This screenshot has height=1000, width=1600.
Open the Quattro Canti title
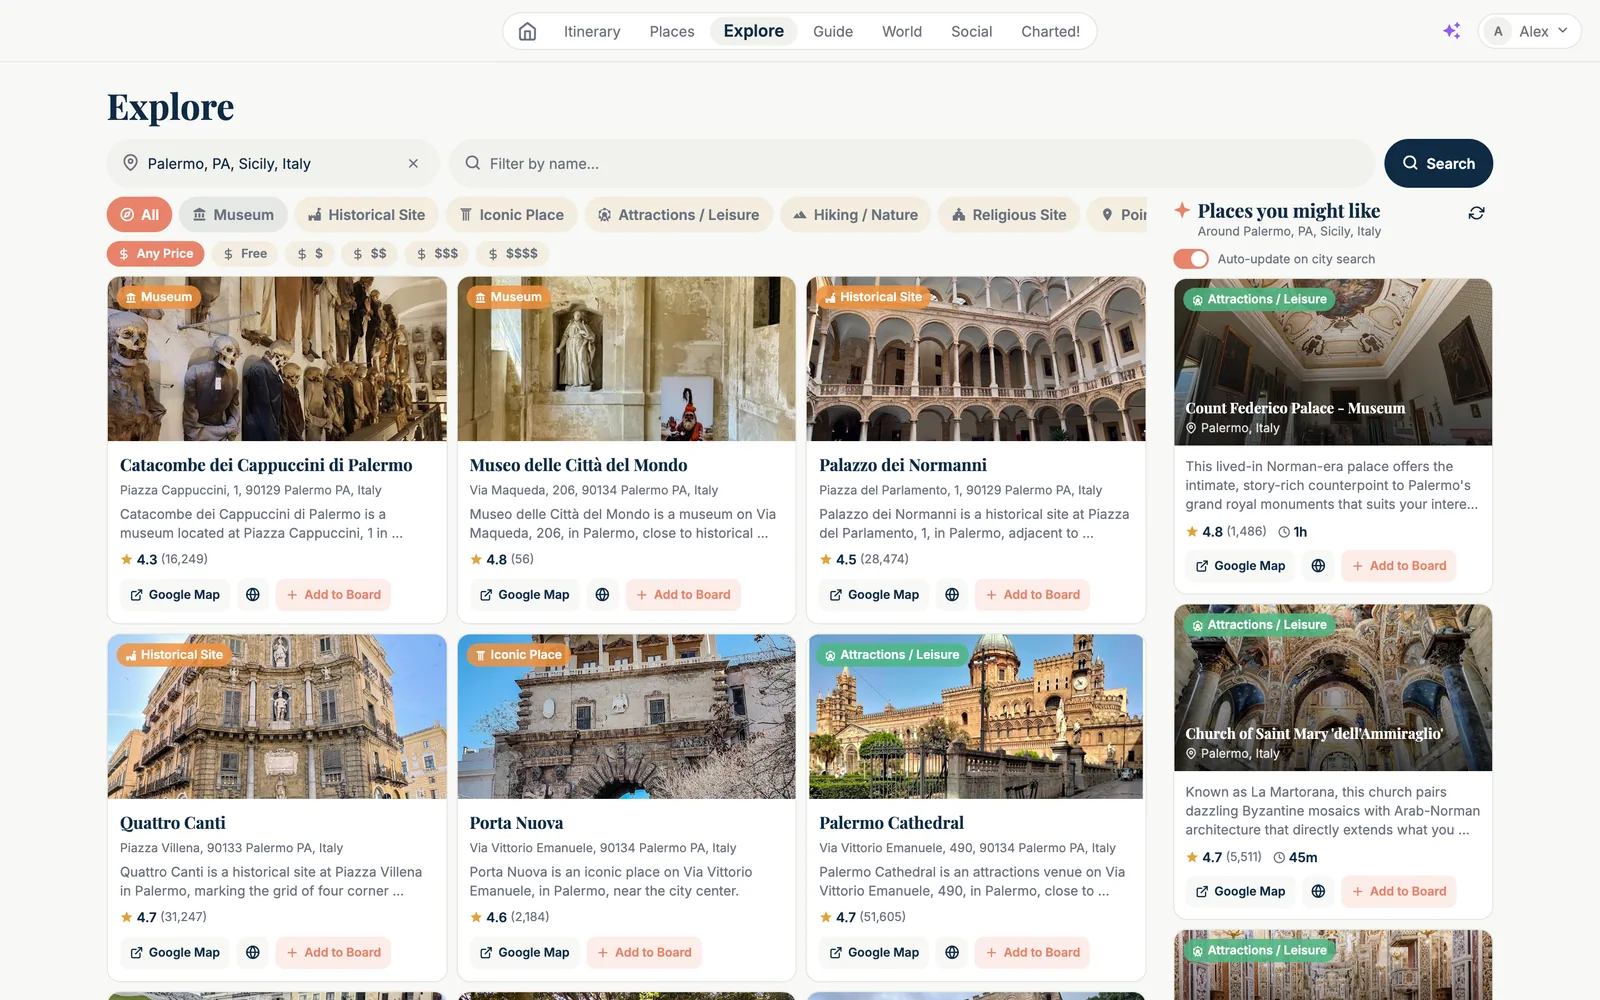(x=173, y=823)
